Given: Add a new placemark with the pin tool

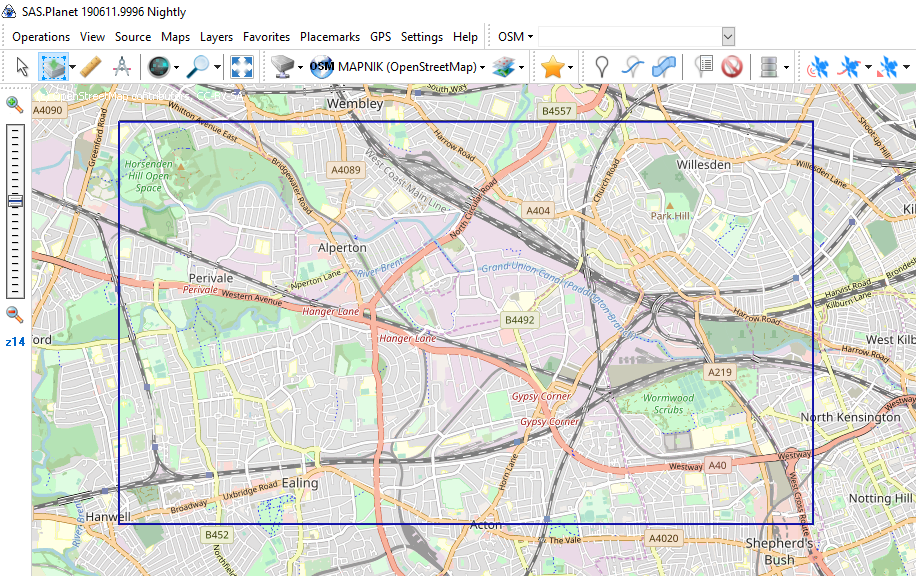Looking at the screenshot, I should click(x=602, y=67).
